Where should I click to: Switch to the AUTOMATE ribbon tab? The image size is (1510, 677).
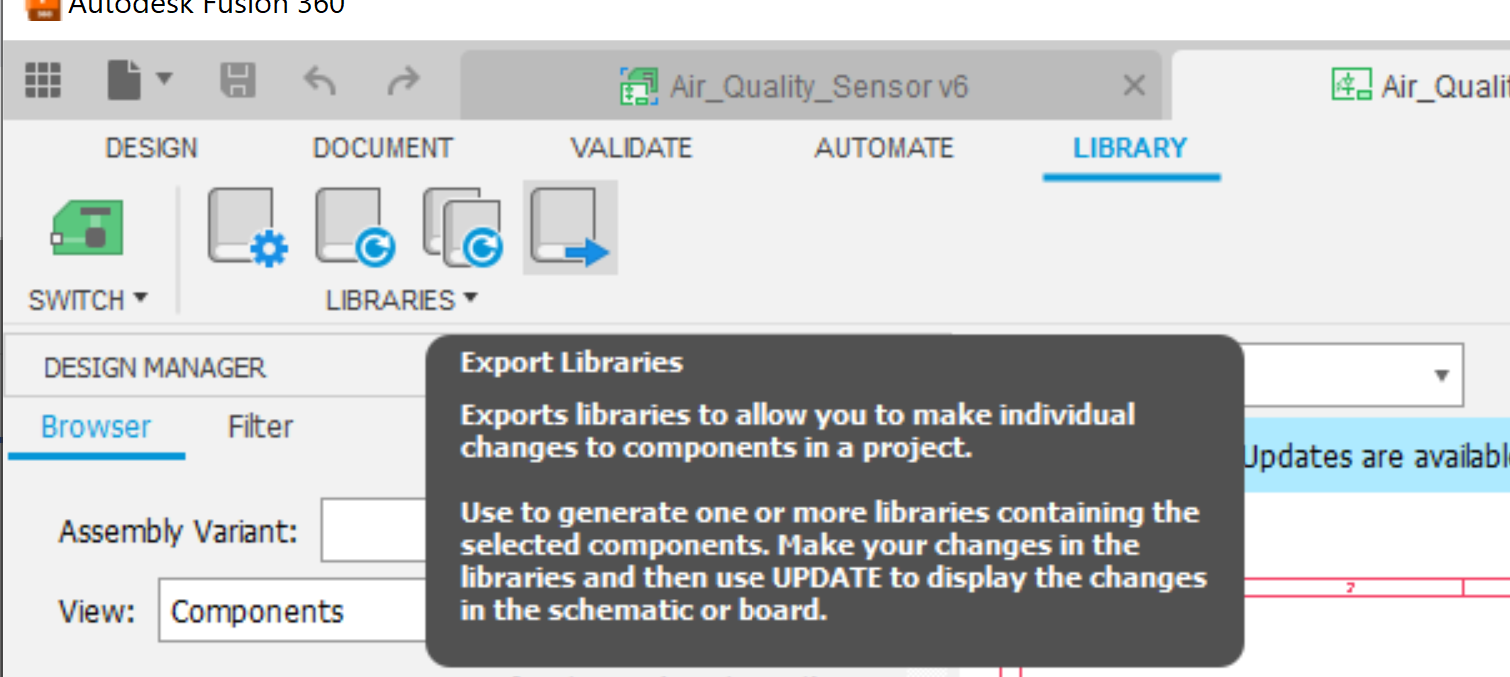[x=884, y=147]
